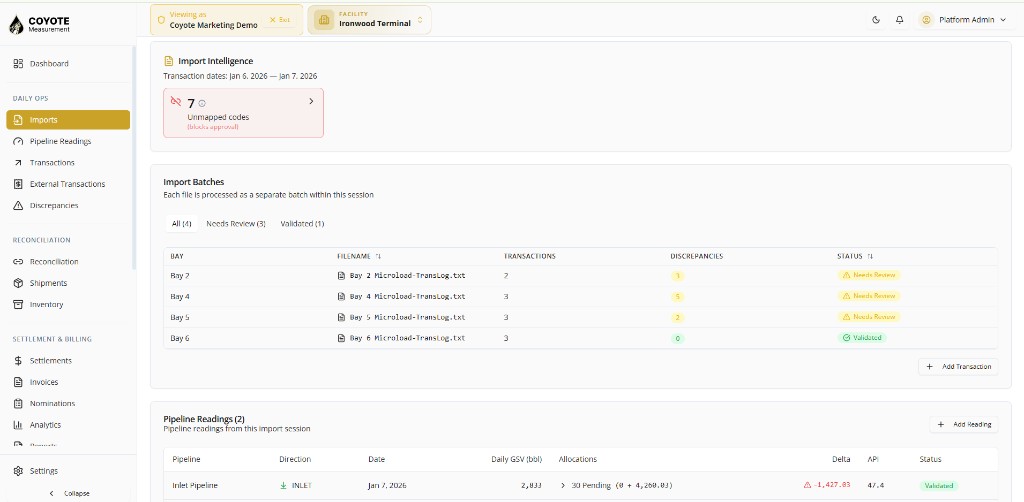Click the External Transactions dollar-document icon
Image resolution: width=1024 pixels, height=502 pixels.
18,184
